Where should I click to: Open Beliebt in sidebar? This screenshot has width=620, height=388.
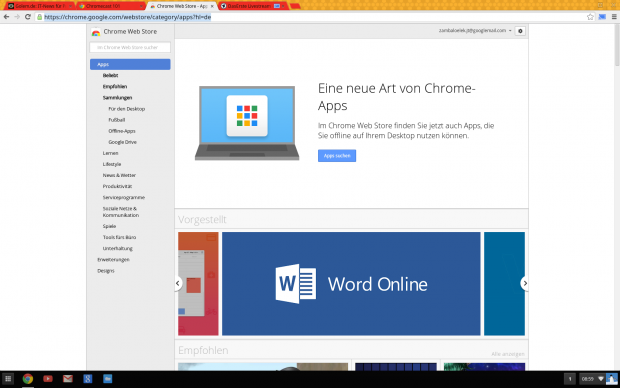point(110,75)
